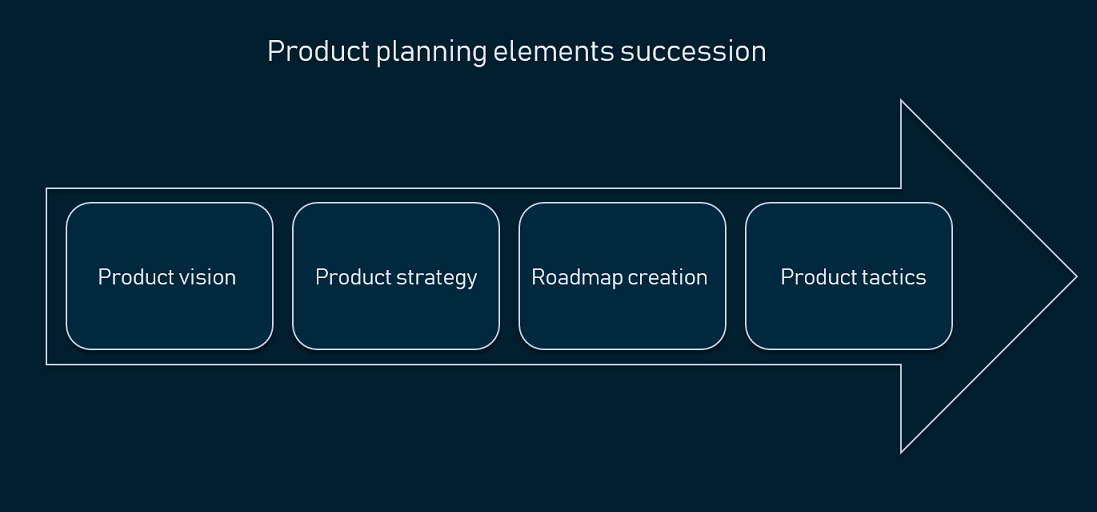Click the word "Product" in the title
Image resolution: width=1097 pixels, height=512 pixels.
(318, 52)
